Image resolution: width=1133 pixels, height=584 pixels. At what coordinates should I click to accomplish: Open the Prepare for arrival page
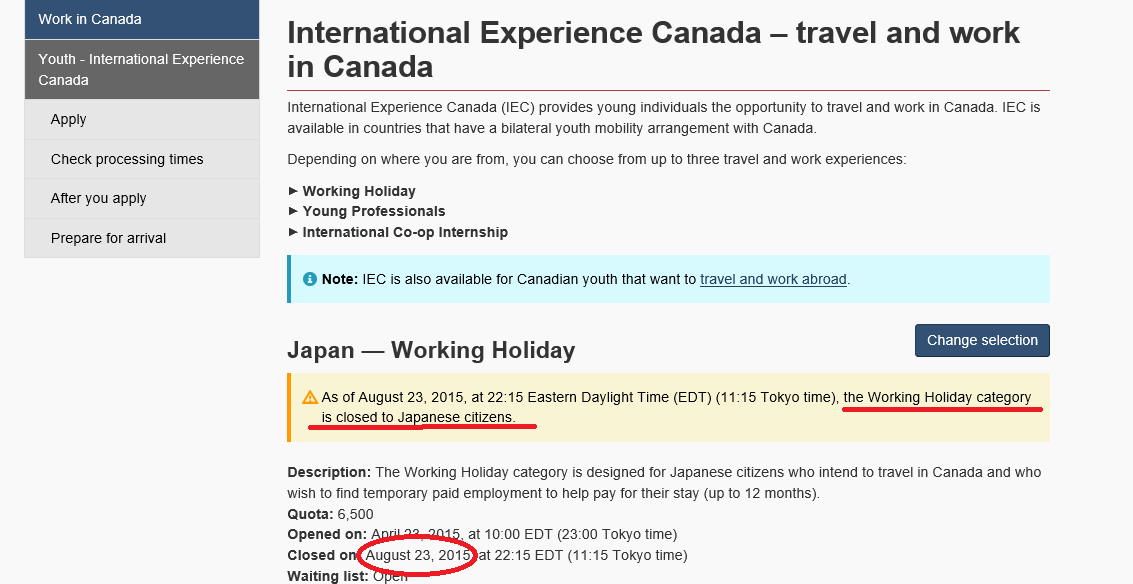(109, 238)
